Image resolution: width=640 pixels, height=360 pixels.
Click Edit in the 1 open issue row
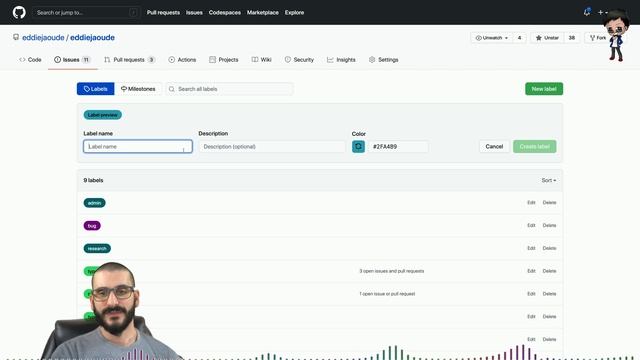(531, 294)
